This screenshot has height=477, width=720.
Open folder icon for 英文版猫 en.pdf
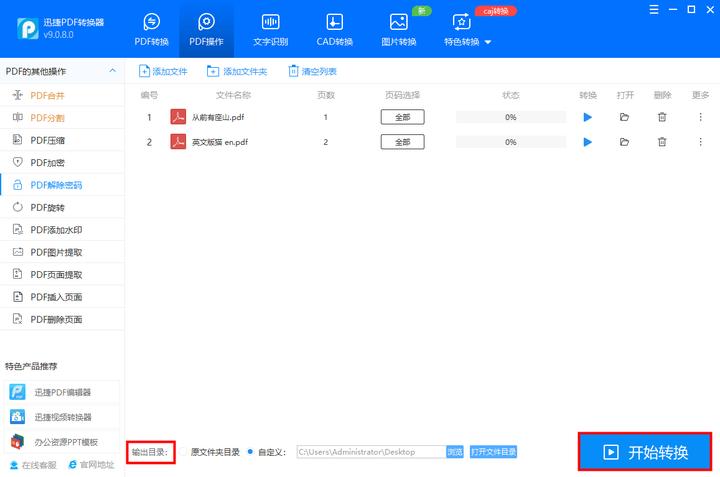click(x=624, y=142)
